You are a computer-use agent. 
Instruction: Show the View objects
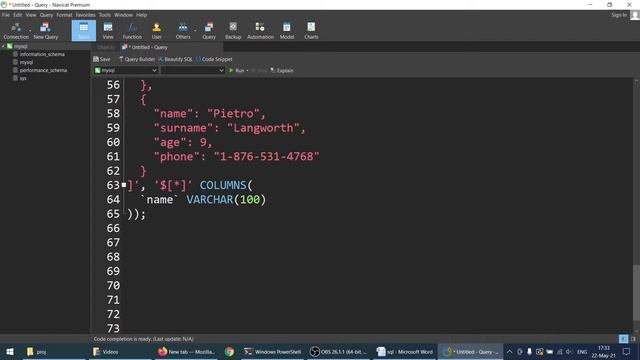[x=108, y=31]
